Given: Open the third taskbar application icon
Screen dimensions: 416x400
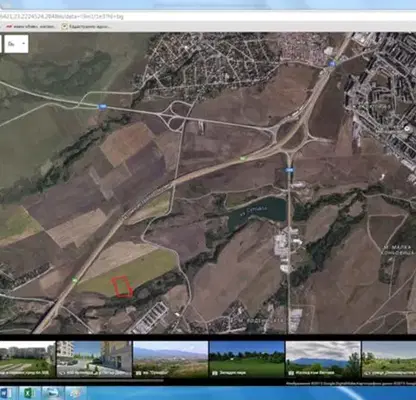Looking at the screenshot, I should point(52,394).
